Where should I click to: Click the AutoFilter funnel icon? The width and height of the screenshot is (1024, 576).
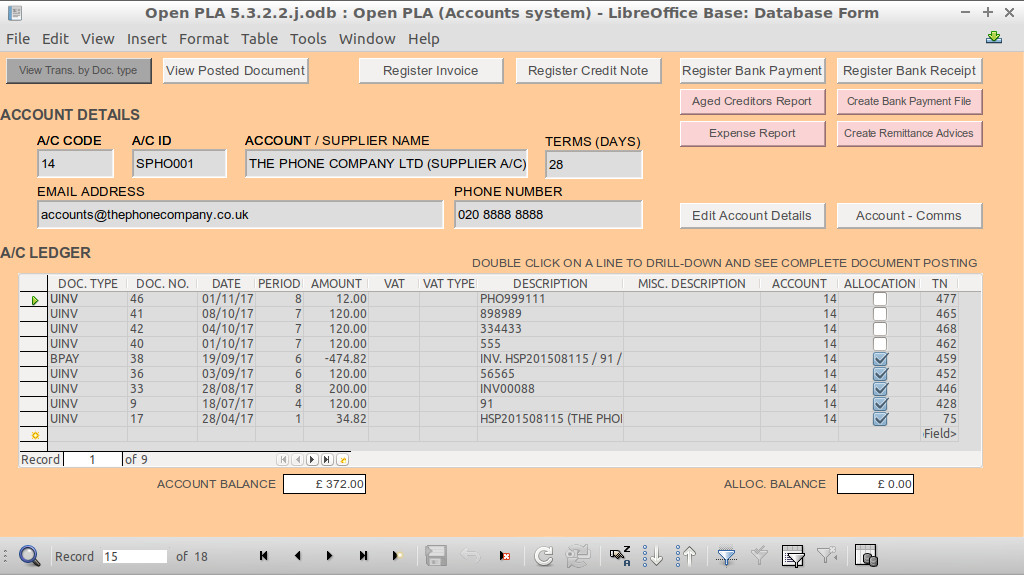[x=727, y=556]
